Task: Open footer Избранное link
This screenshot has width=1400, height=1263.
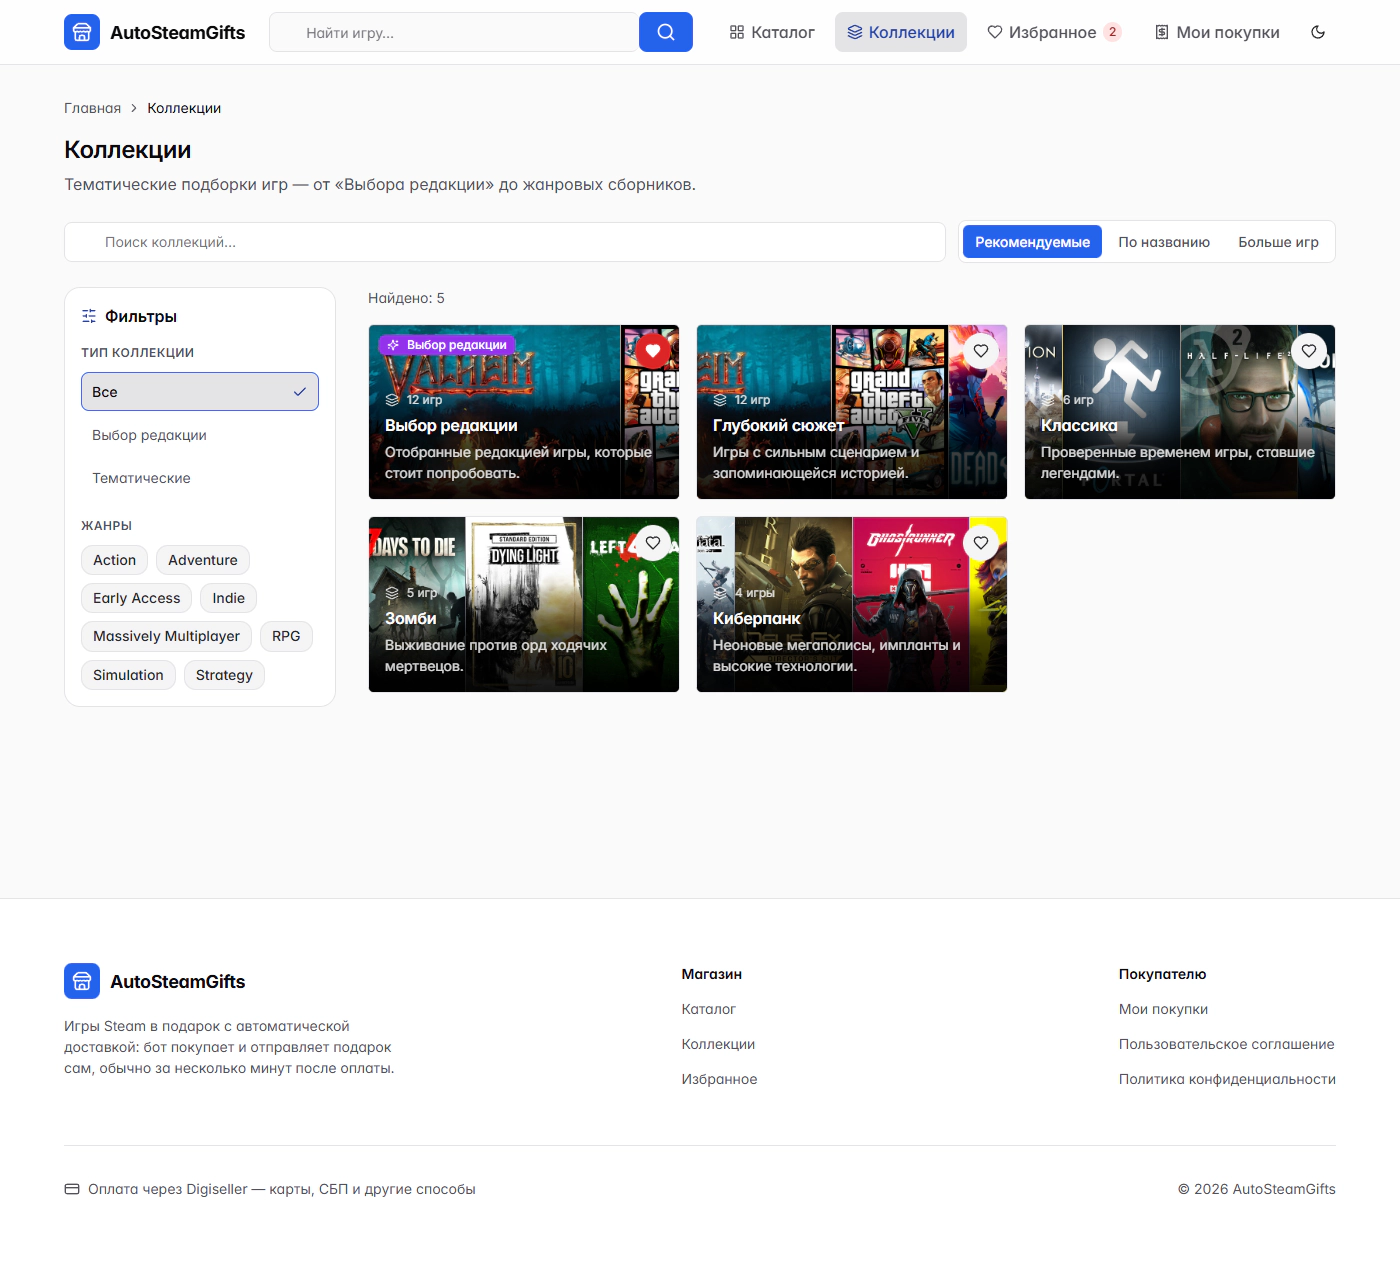Action: click(720, 1079)
